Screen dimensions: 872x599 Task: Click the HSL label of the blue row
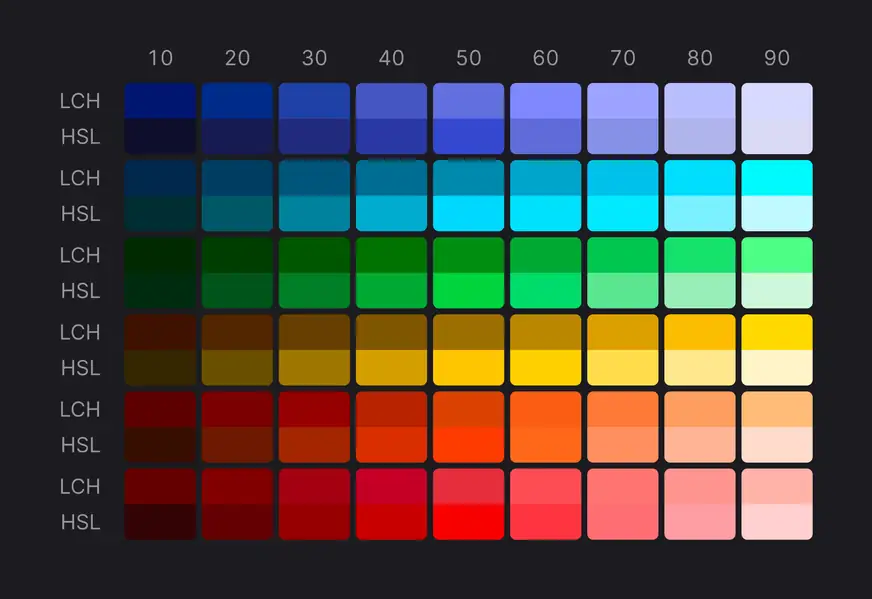tap(81, 137)
